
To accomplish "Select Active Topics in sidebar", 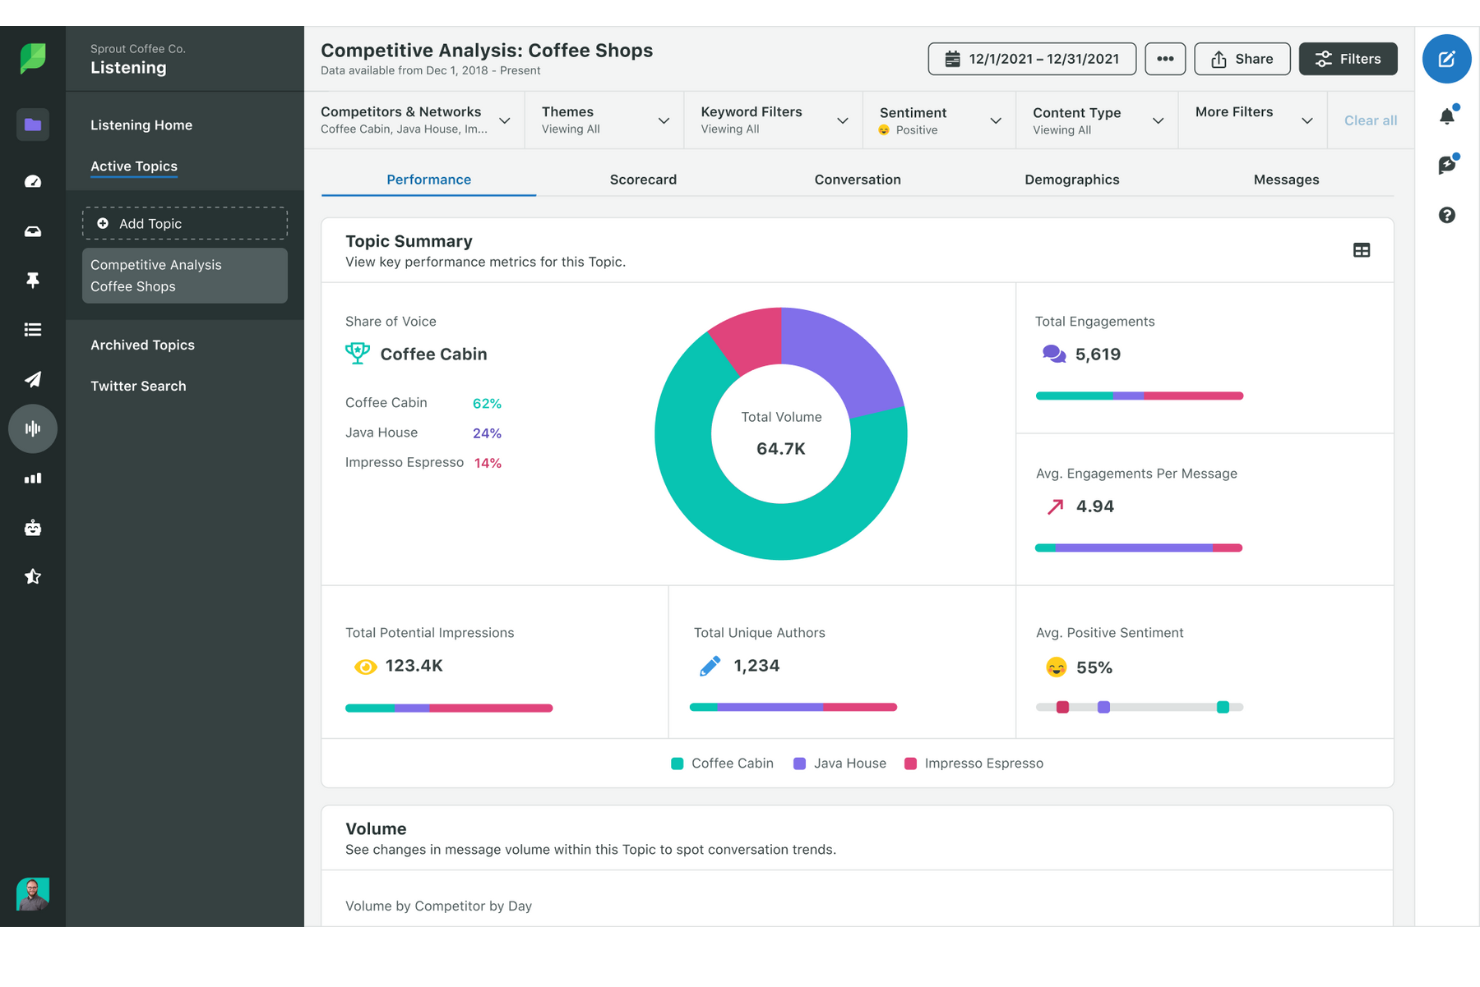I will click(x=134, y=166).
